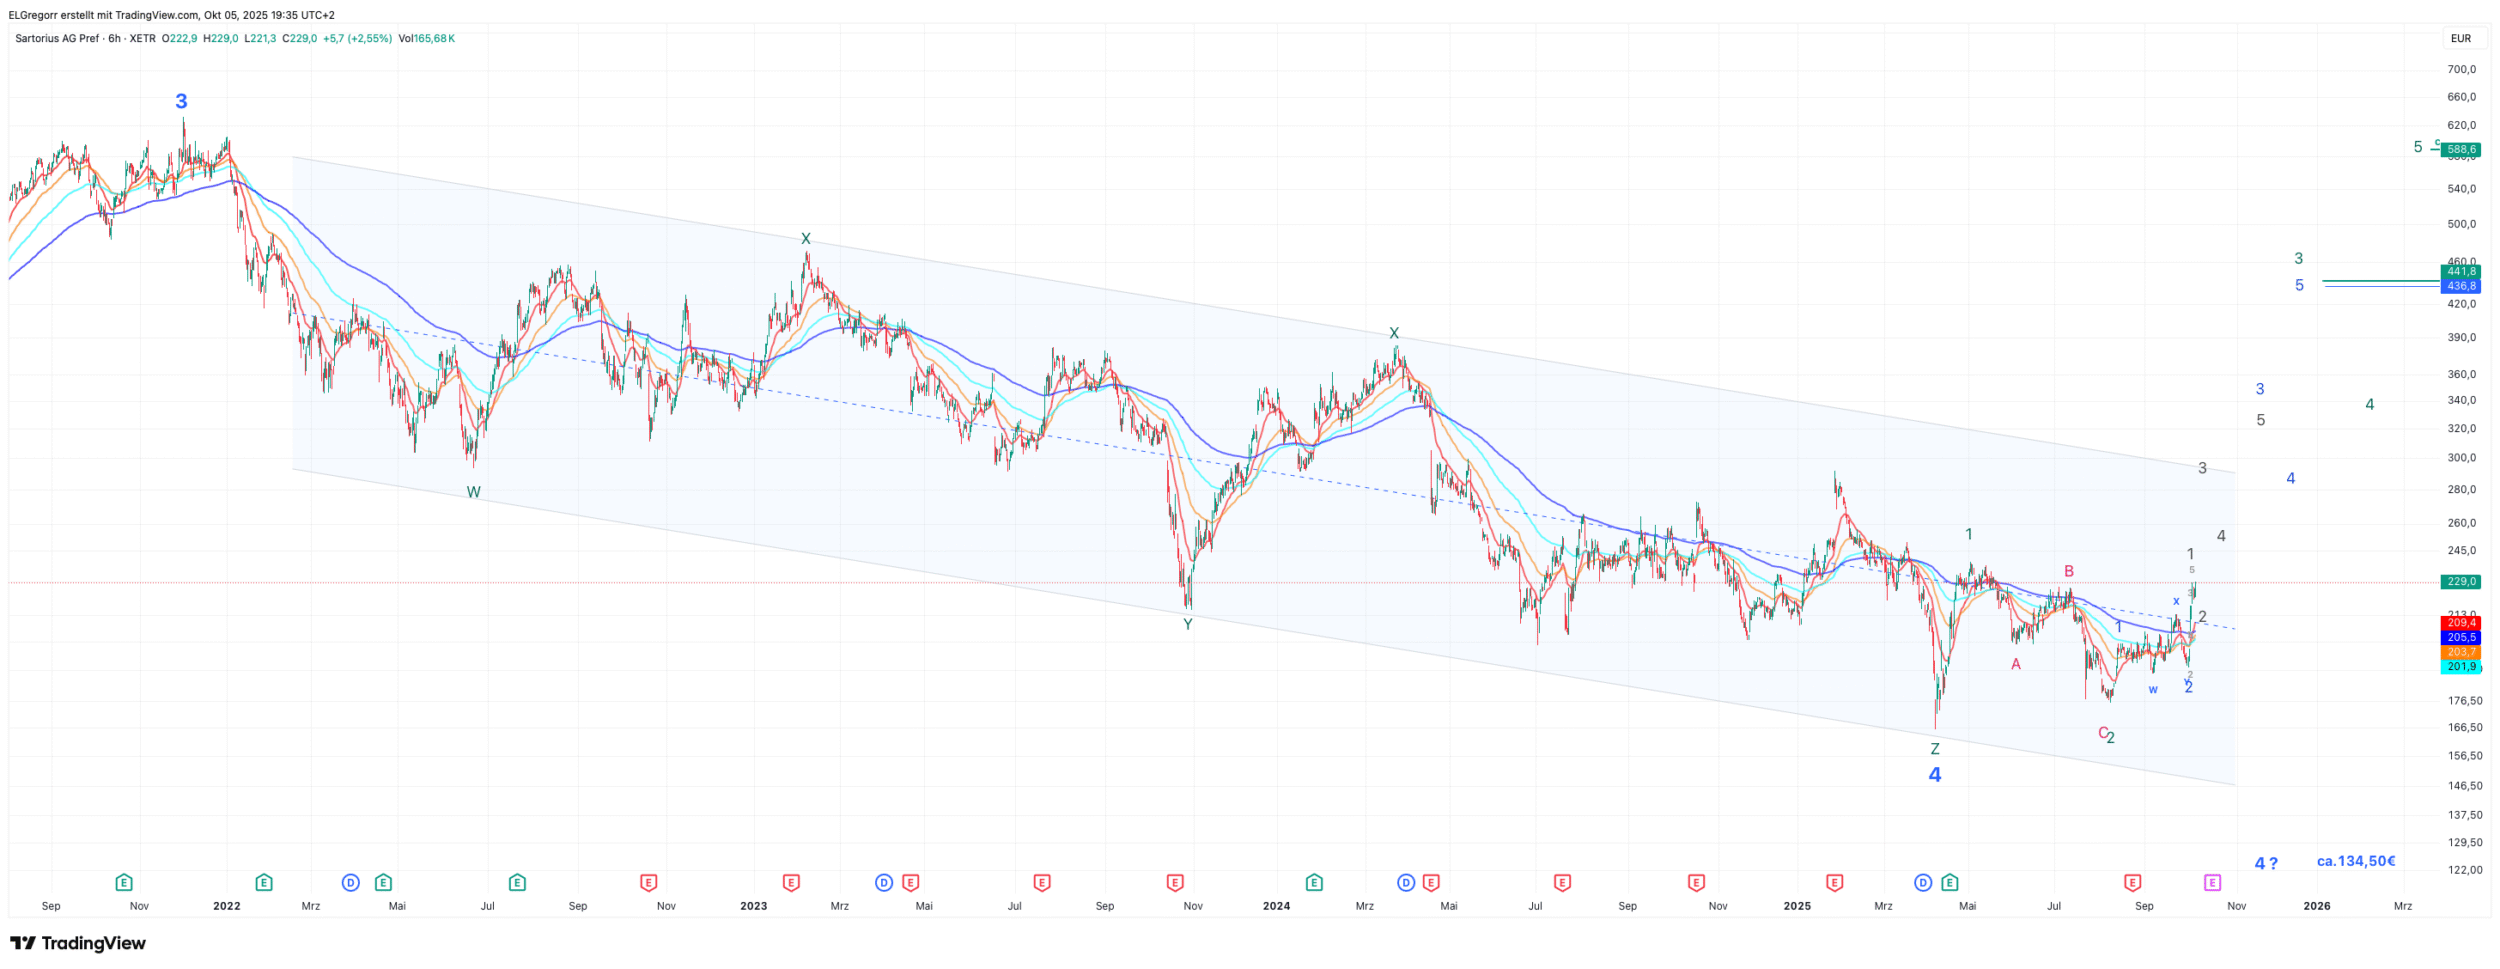Screen dimensions: 2500x969
Task: Click the blue dividend marker in spring 2023
Action: [884, 882]
